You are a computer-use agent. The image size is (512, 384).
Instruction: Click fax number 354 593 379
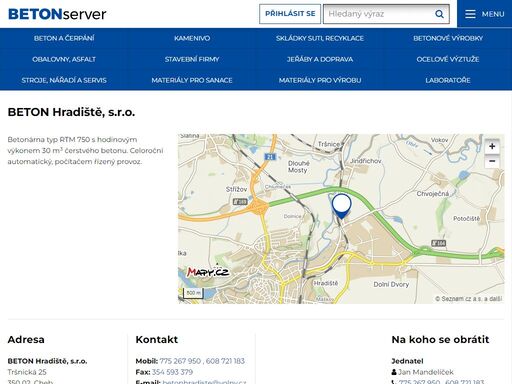point(172,372)
